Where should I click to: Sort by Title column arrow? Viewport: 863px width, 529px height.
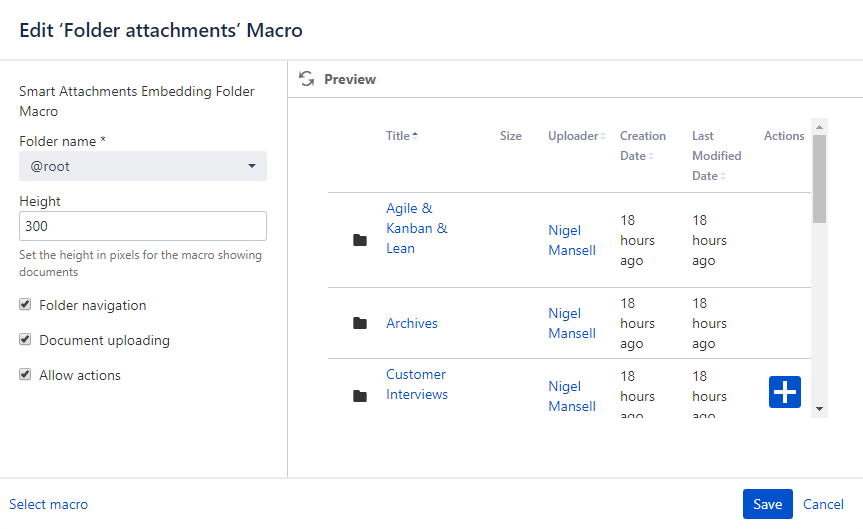coord(415,136)
